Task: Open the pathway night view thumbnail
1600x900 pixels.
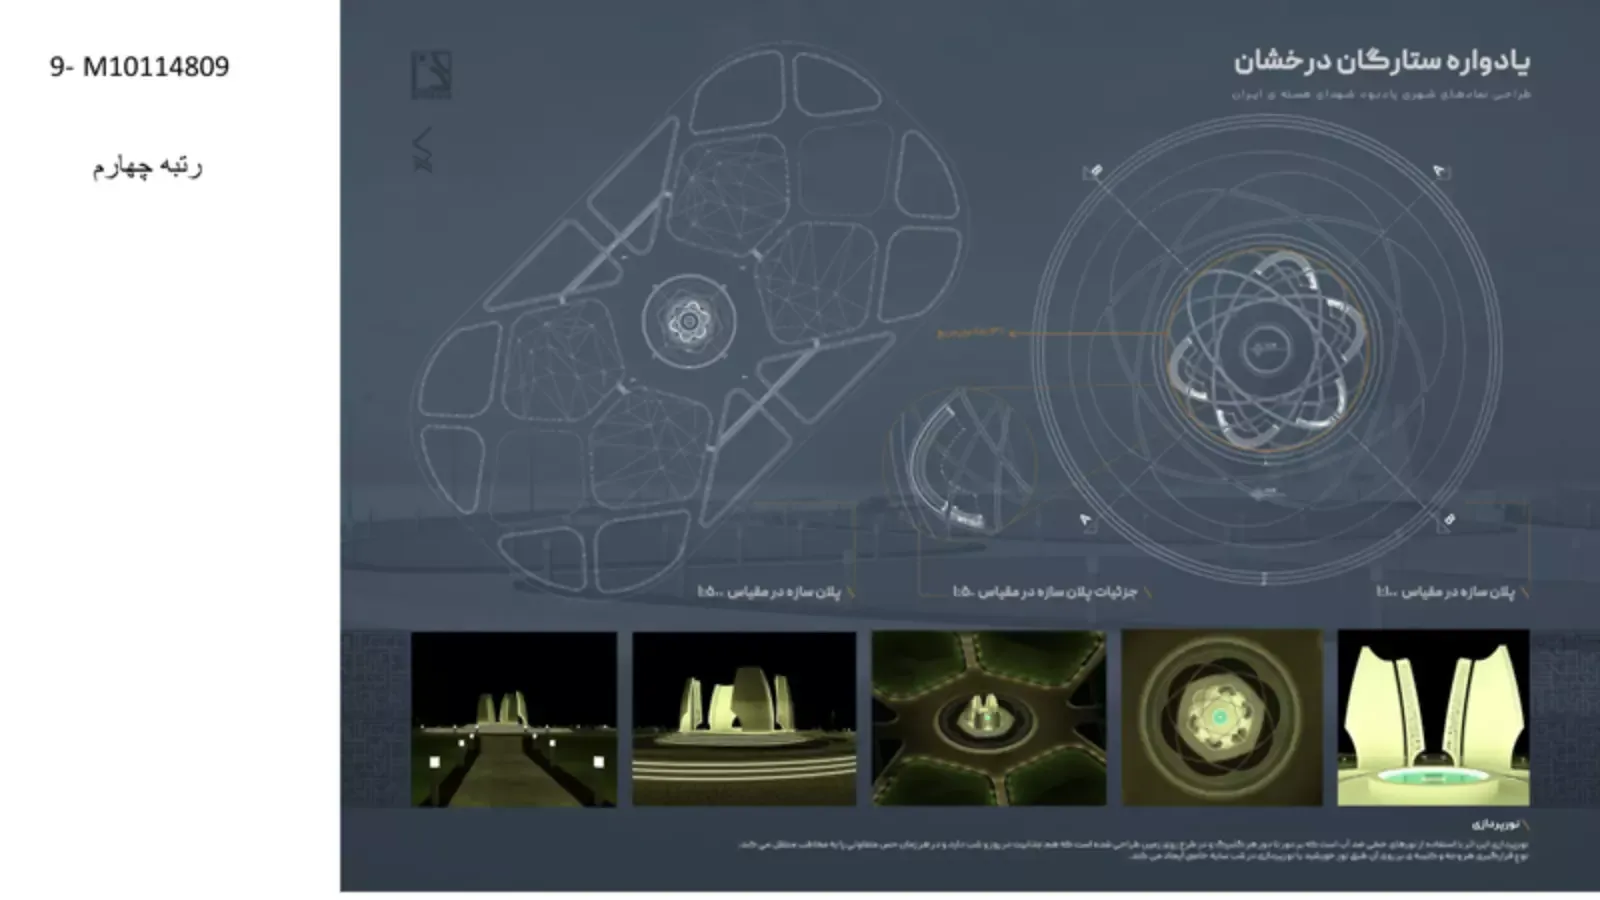Action: click(x=514, y=718)
